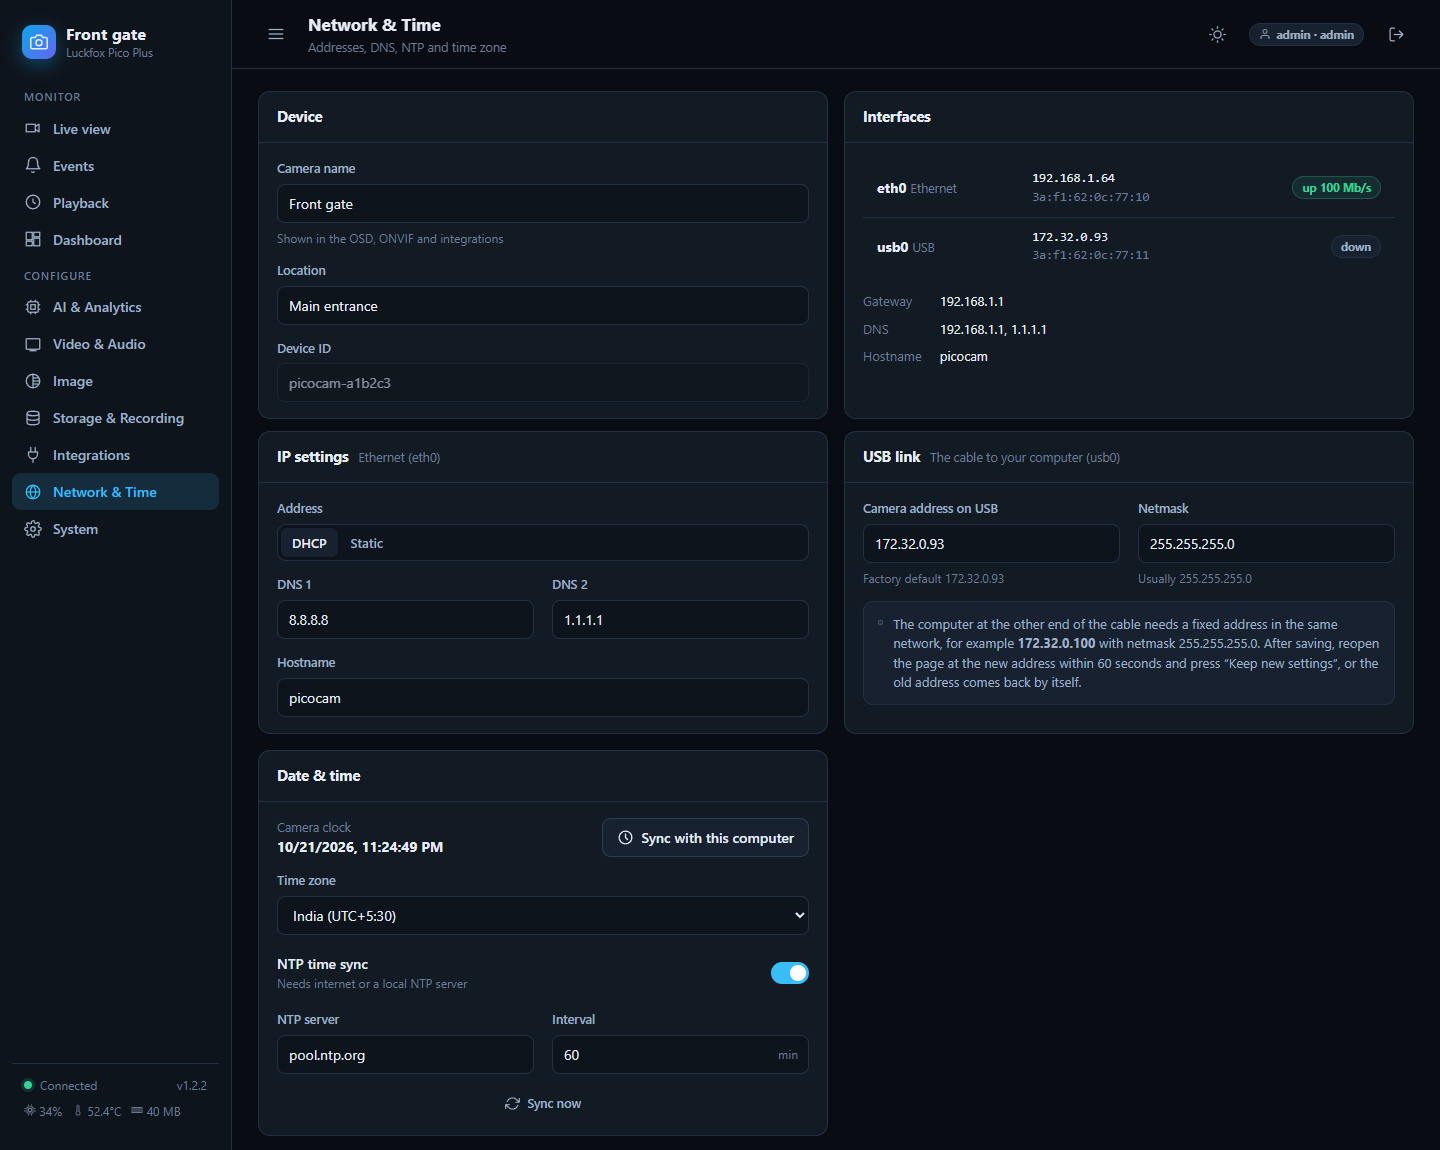The width and height of the screenshot is (1440, 1150).
Task: Select DHCP address mode
Action: pyautogui.click(x=309, y=543)
